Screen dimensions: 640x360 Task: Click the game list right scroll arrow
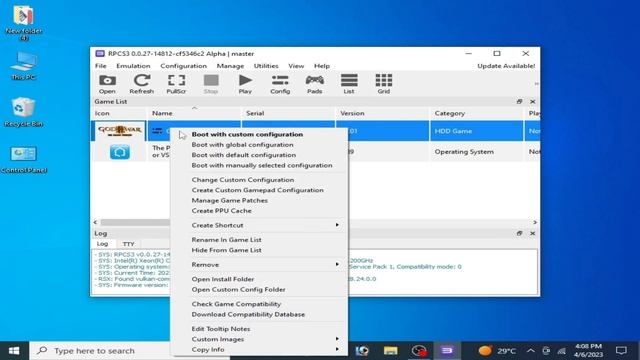(x=535, y=222)
